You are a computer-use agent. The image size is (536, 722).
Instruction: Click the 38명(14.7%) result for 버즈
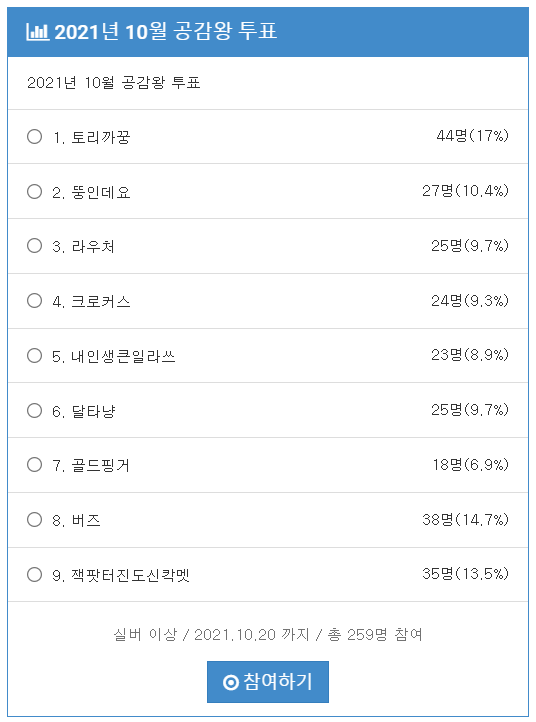466,519
